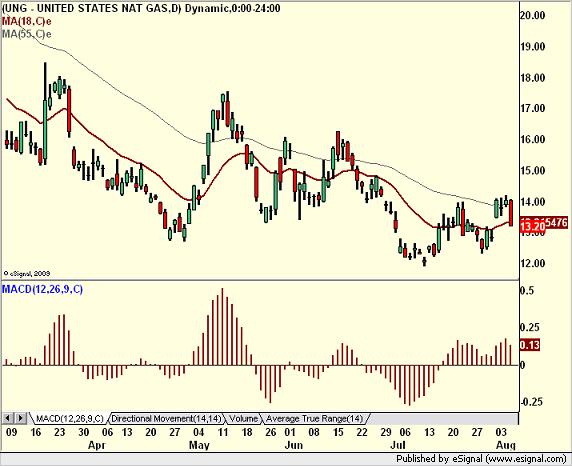Click the 0.5 MACD axis label
This screenshot has height=466, width=572.
click(527, 291)
